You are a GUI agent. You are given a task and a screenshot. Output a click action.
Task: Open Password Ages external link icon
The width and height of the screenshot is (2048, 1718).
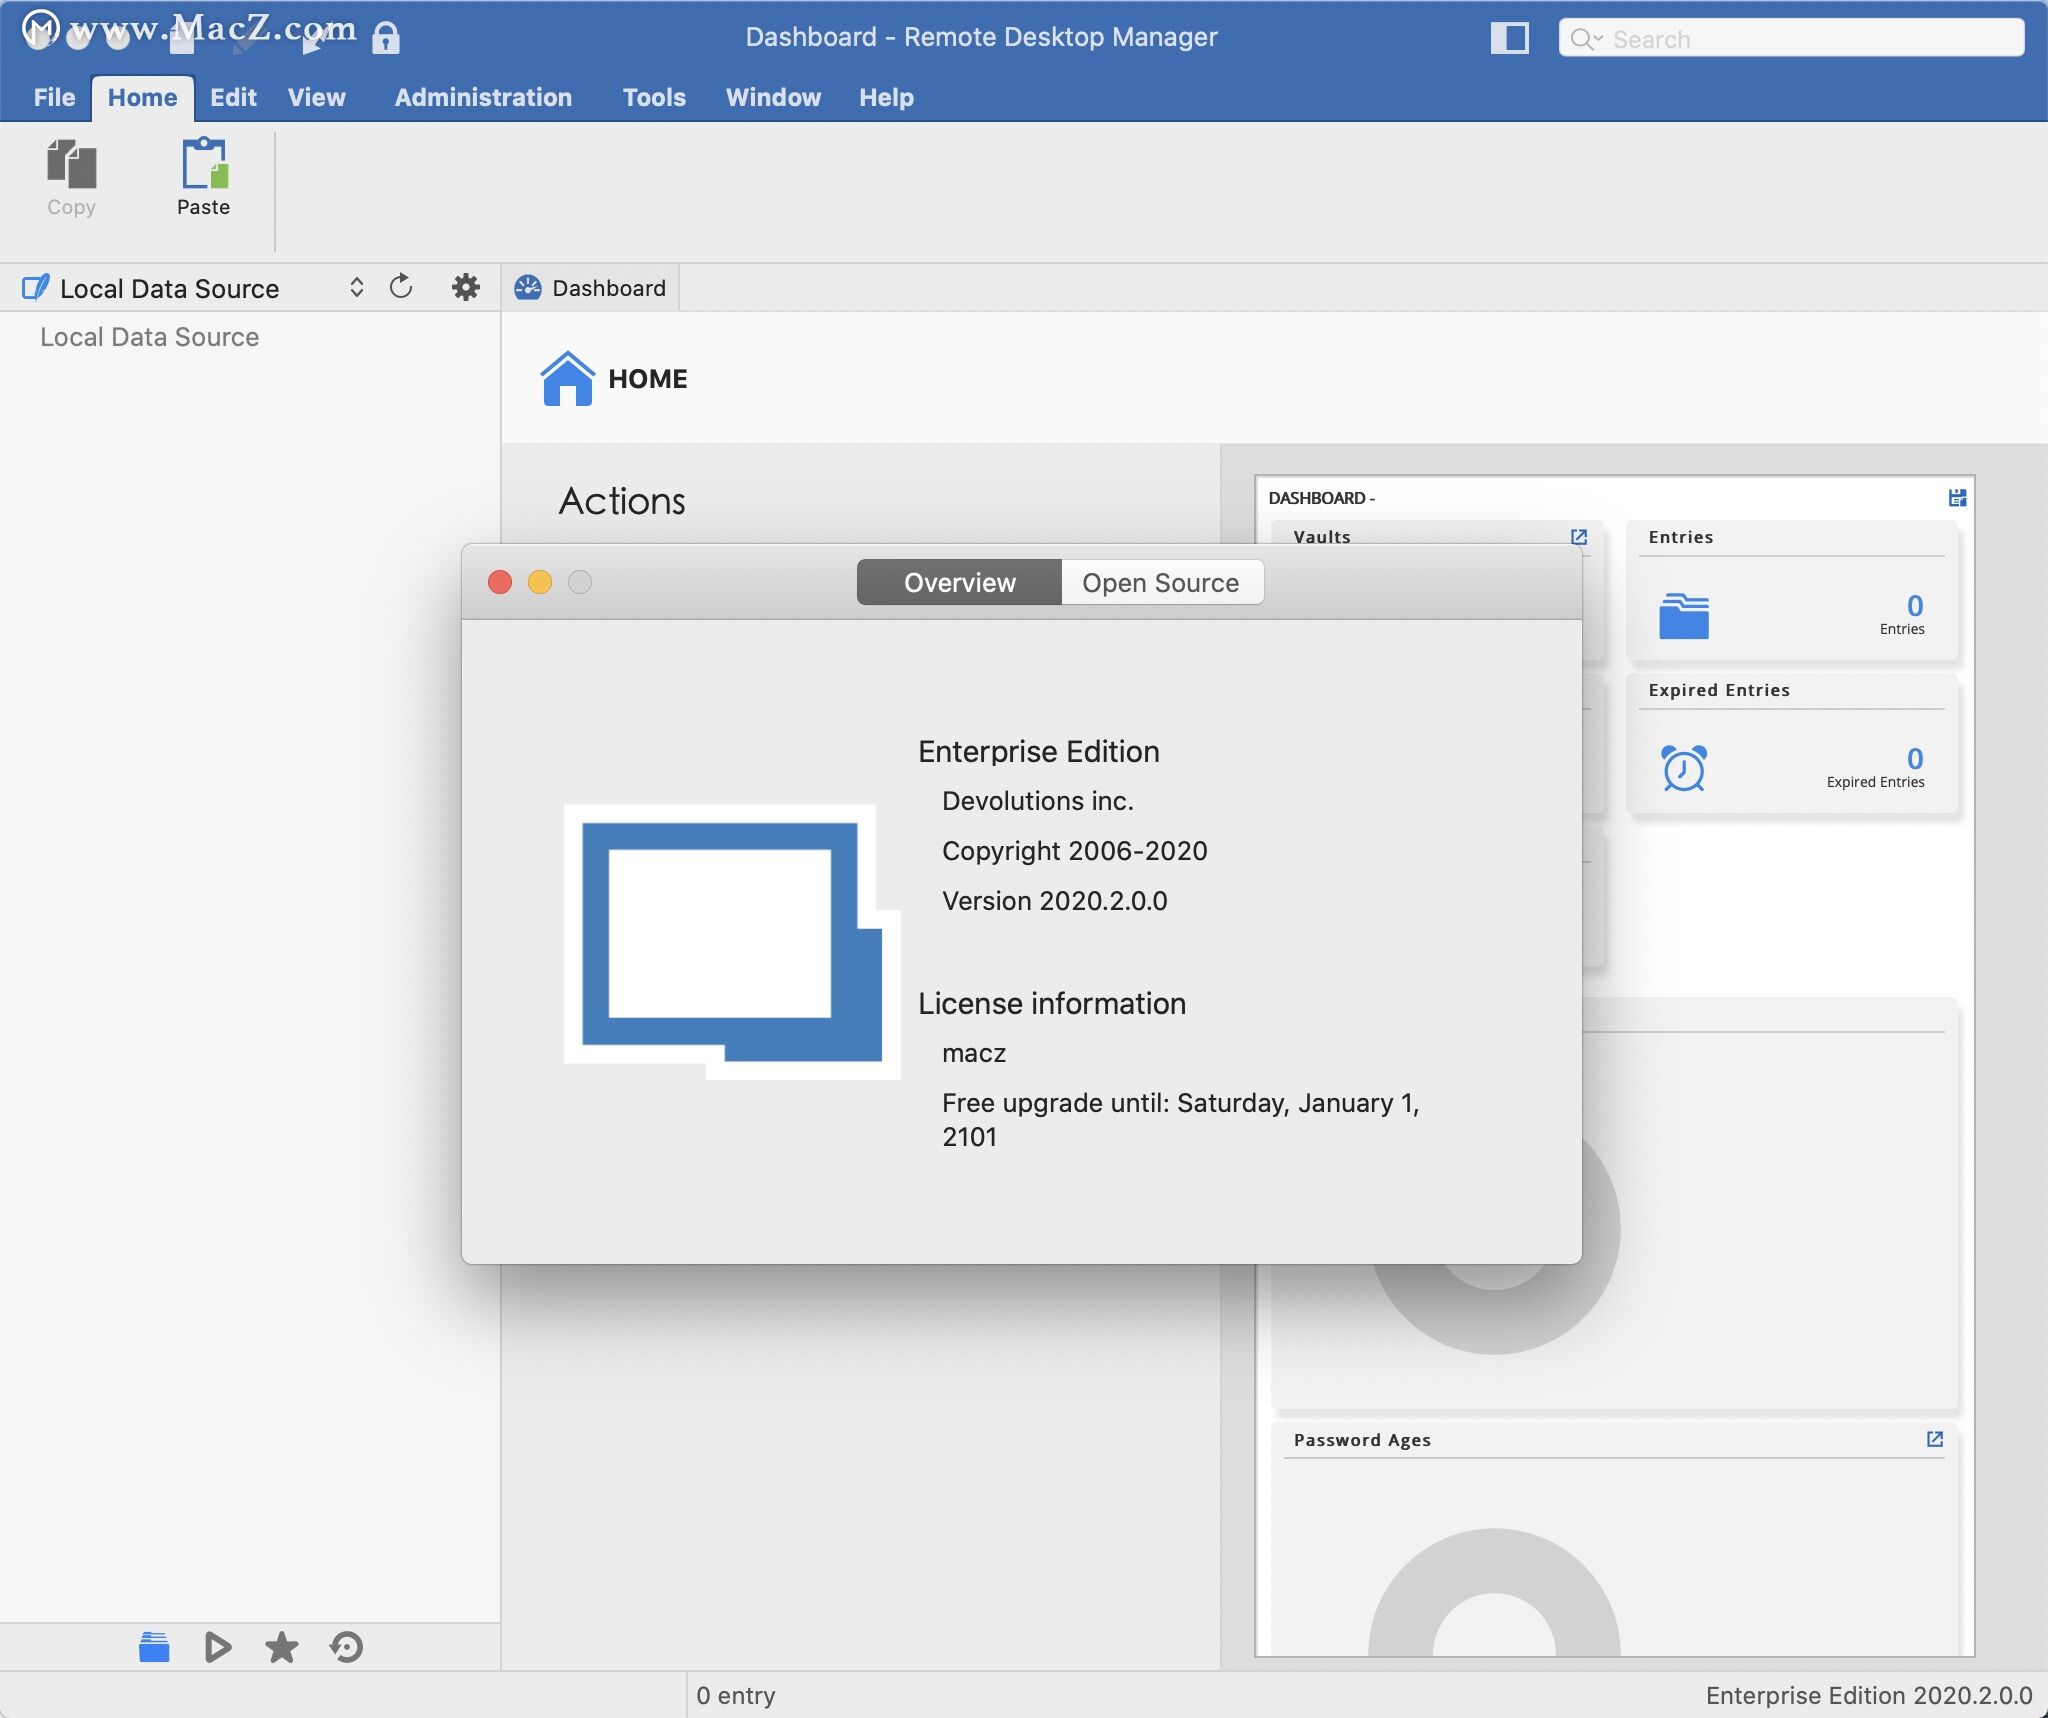(1934, 1439)
